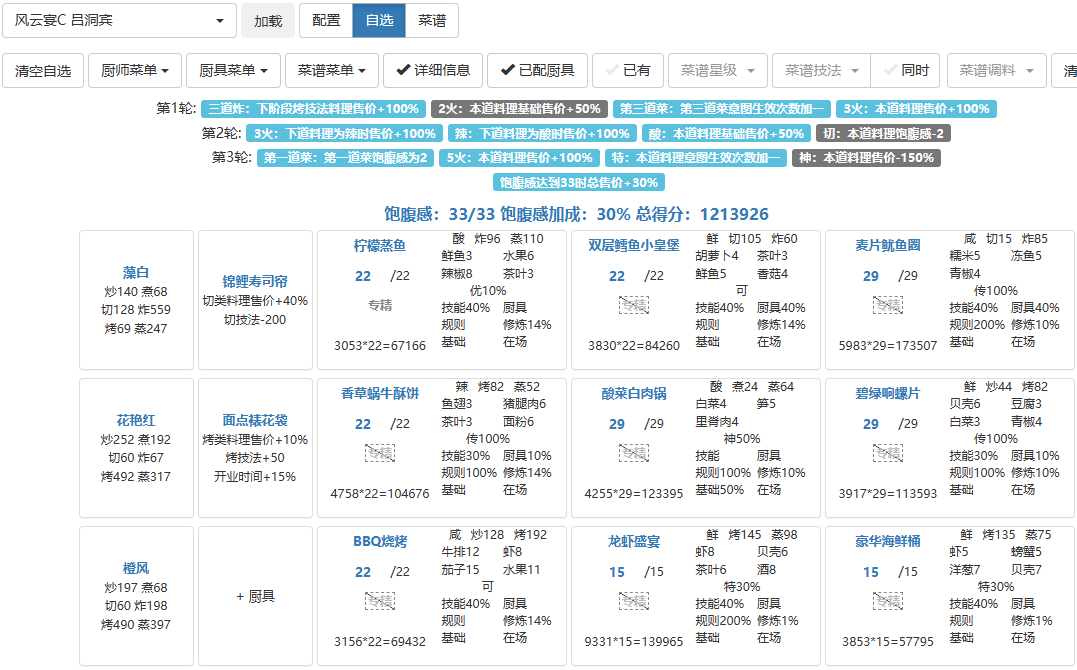Screen dimensions: 1077x670
Task: Expand the 菜谱菜单 dropdown
Action: [331, 71]
